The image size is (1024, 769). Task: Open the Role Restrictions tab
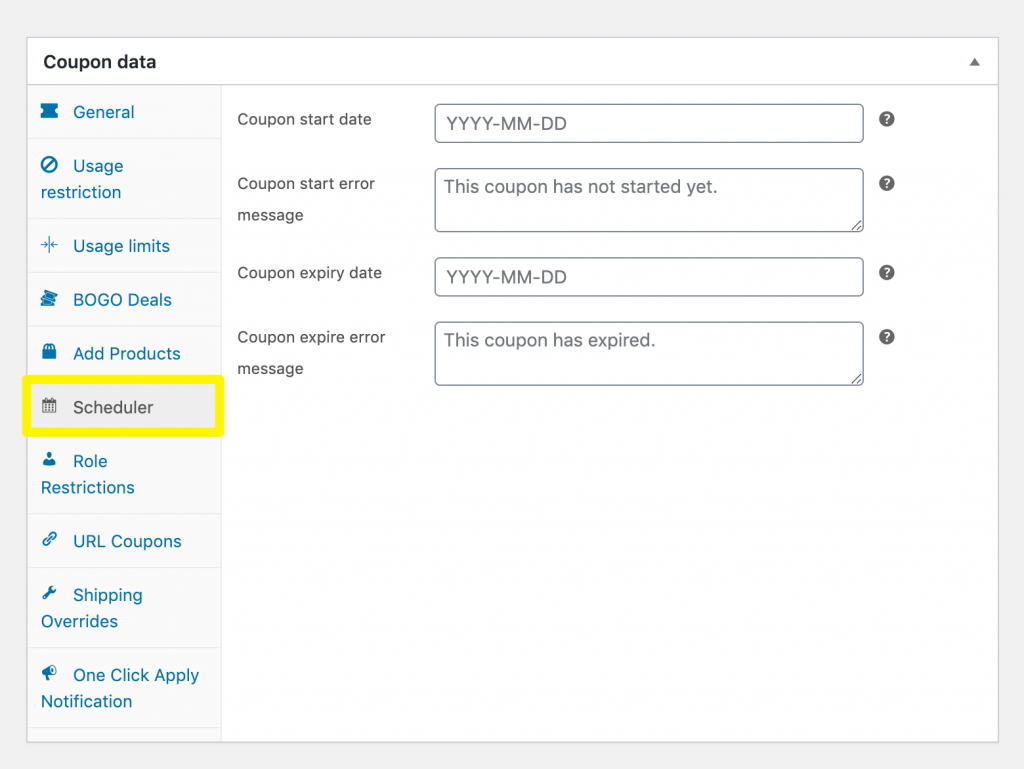click(x=124, y=474)
